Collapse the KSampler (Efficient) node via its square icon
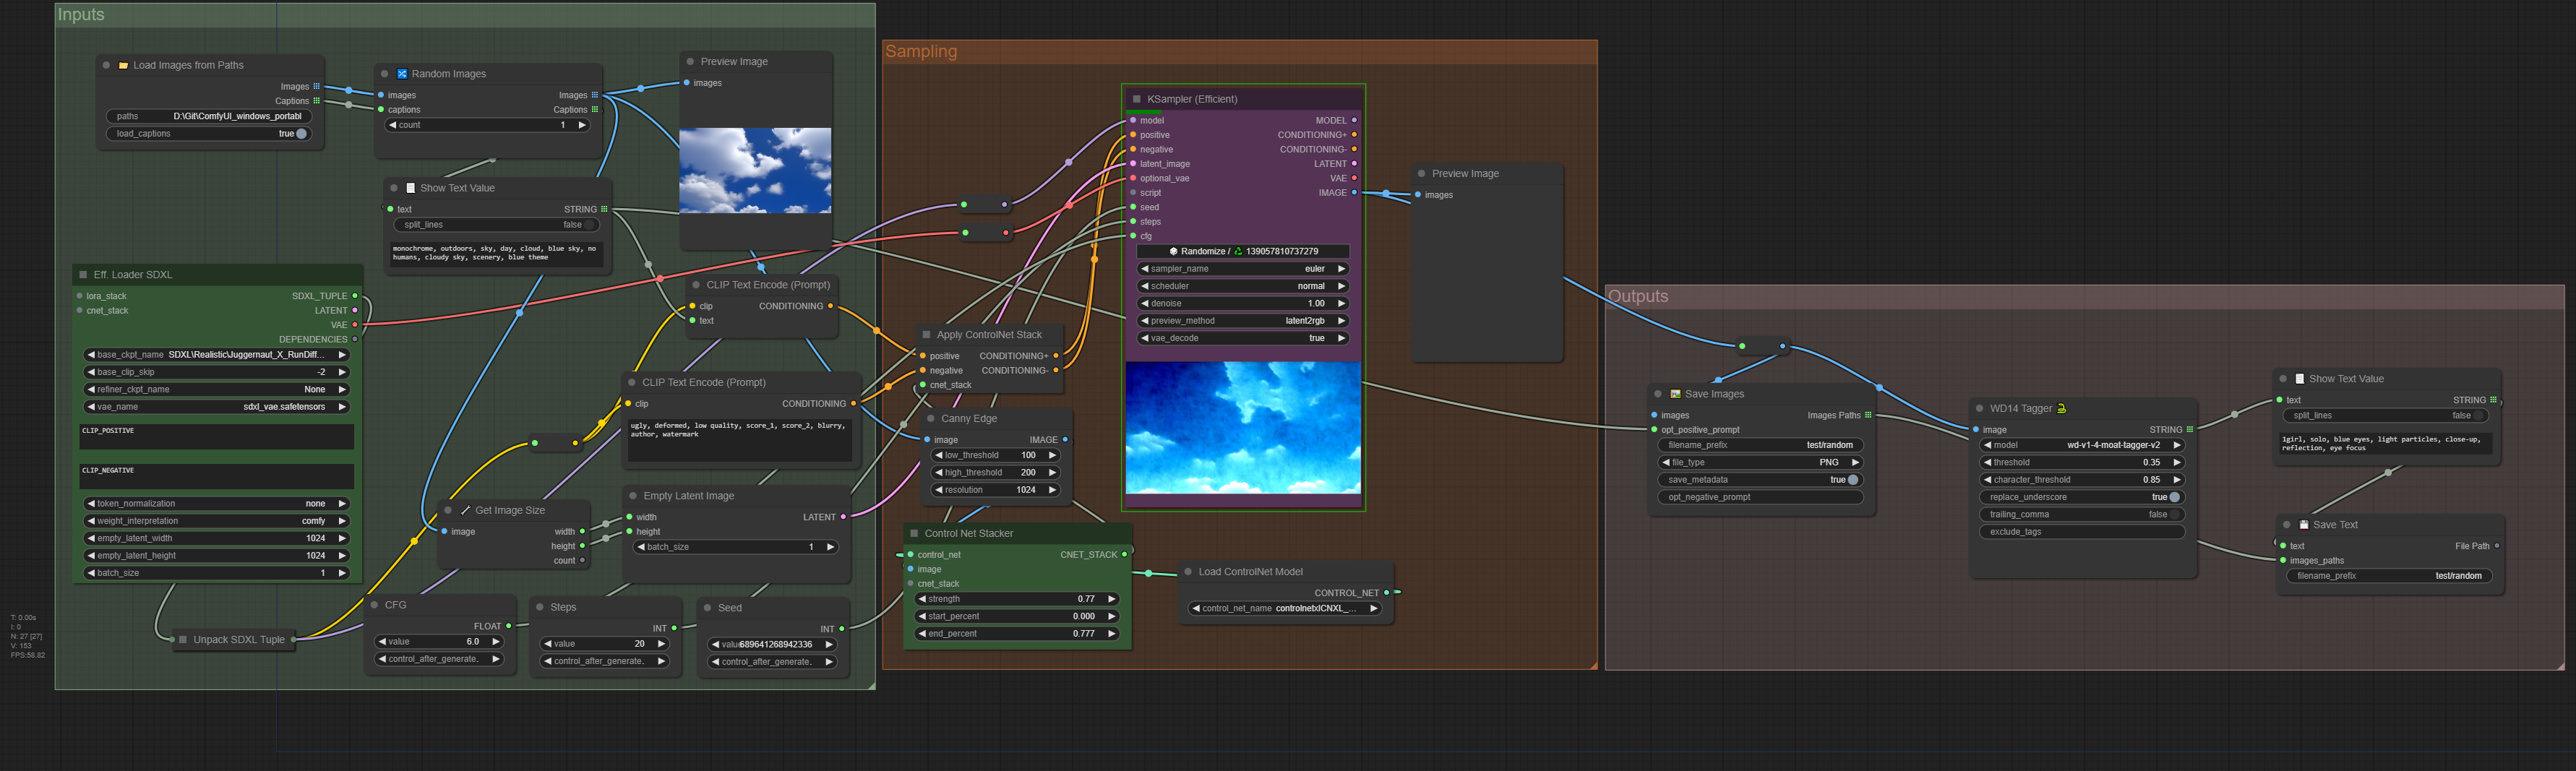Viewport: 2576px width, 771px height. (x=1136, y=99)
